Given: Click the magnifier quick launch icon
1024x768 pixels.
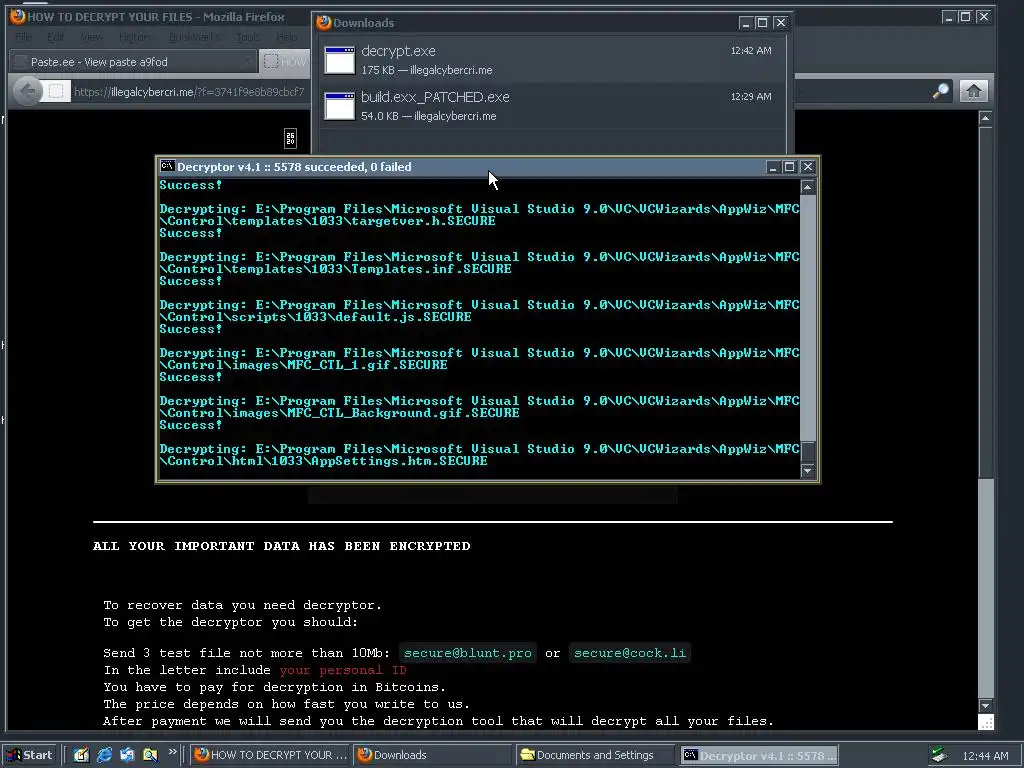Looking at the screenshot, I should click(x=150, y=755).
